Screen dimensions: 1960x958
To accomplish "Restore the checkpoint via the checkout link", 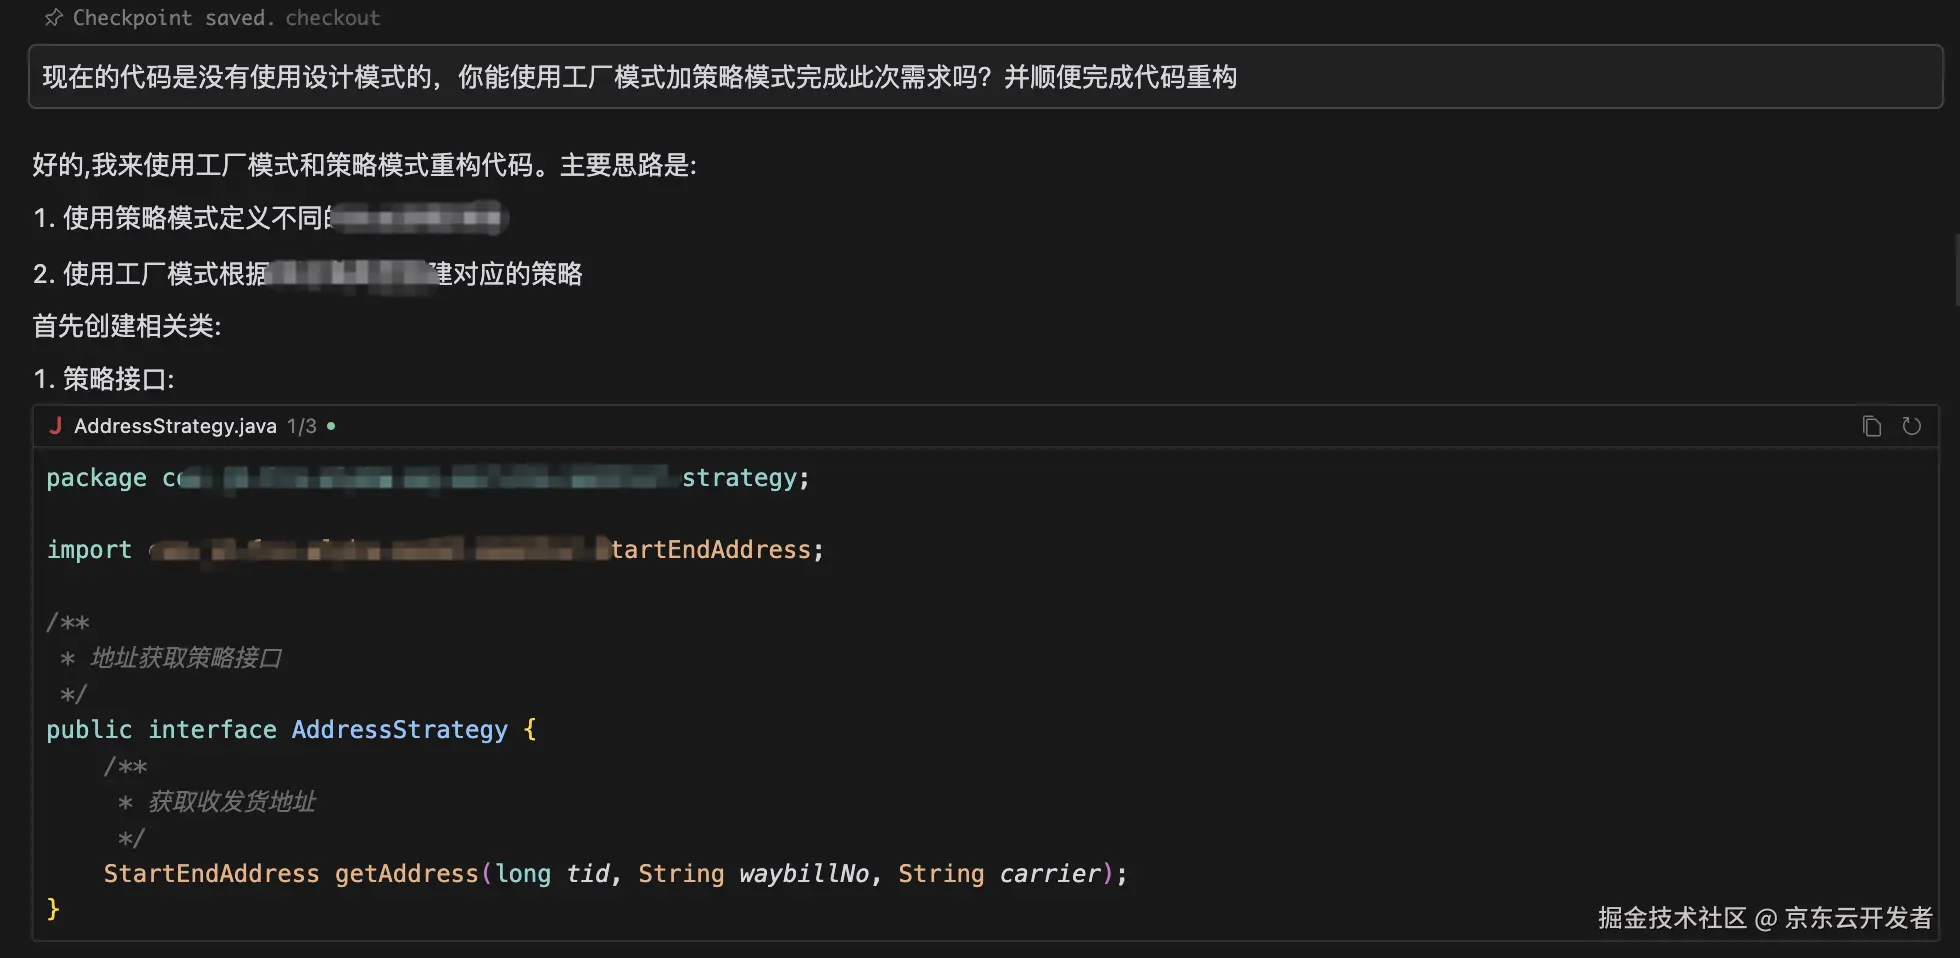I will (x=333, y=18).
